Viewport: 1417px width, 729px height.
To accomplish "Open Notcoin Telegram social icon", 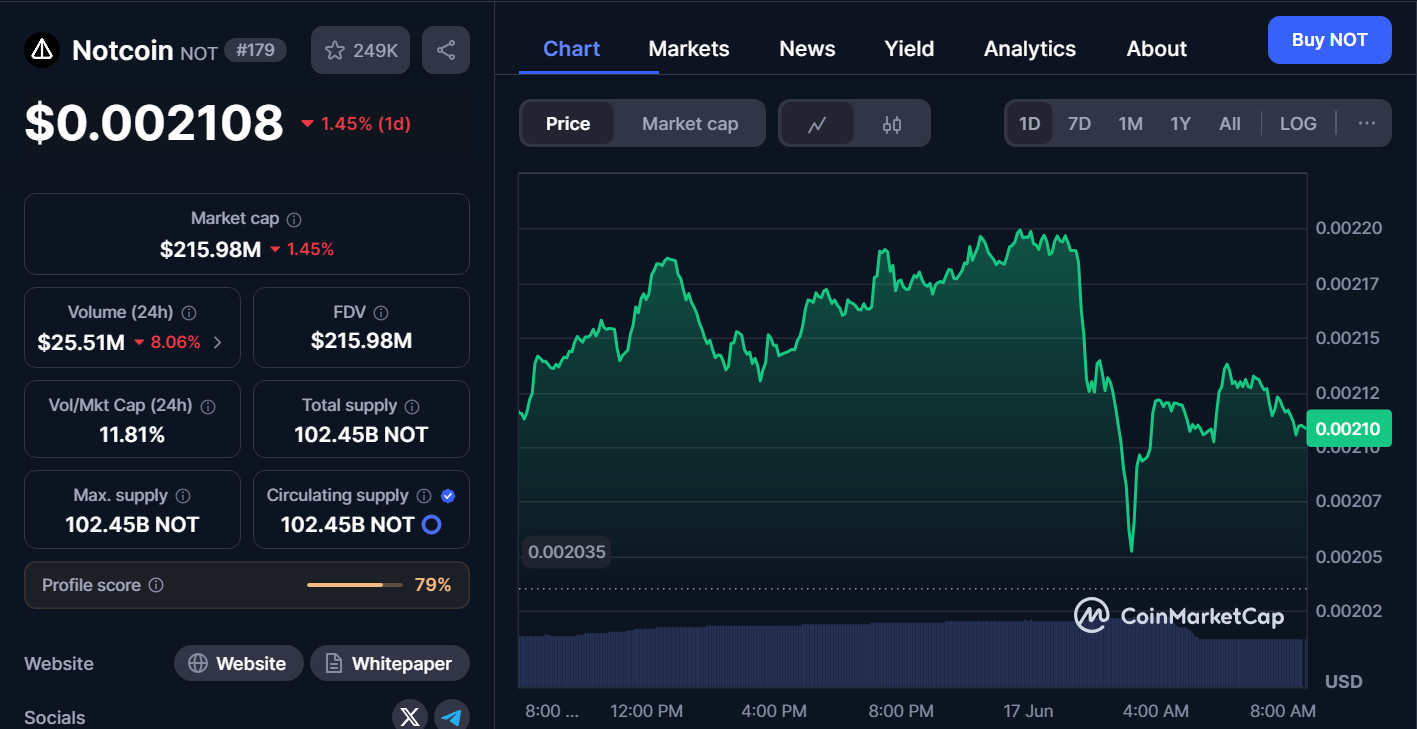I will 452,717.
